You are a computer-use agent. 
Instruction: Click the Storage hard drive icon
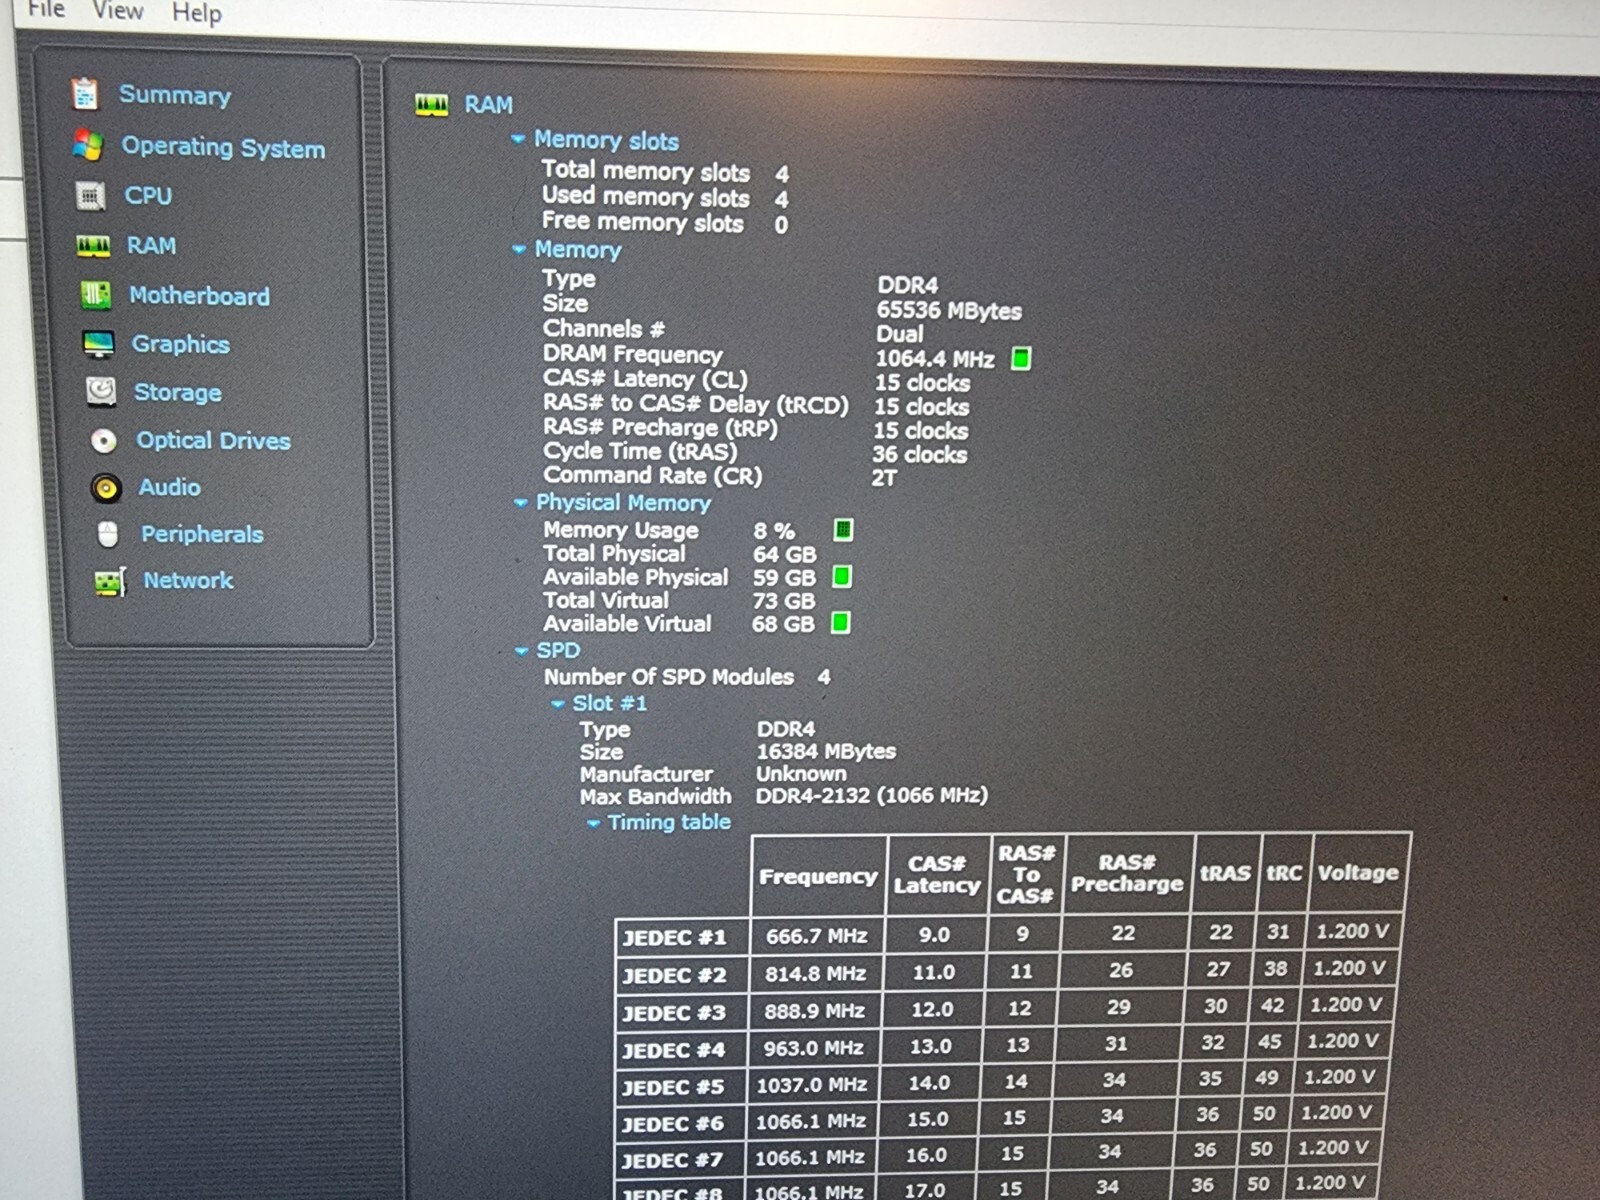[x=101, y=392]
